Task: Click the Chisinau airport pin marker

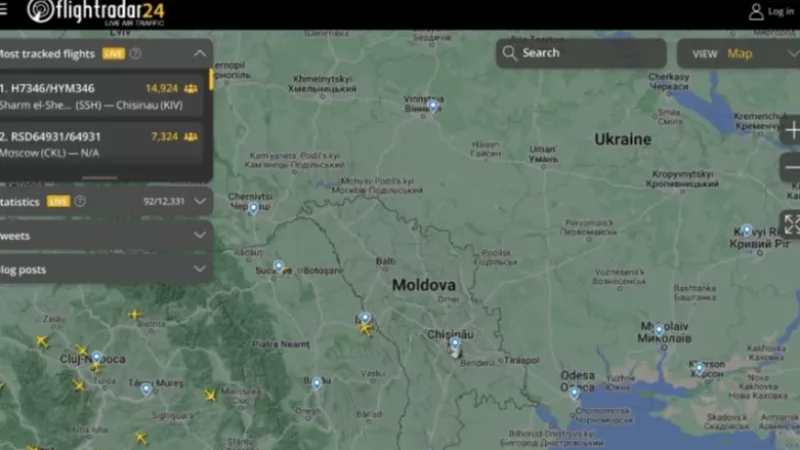Action: 455,344
